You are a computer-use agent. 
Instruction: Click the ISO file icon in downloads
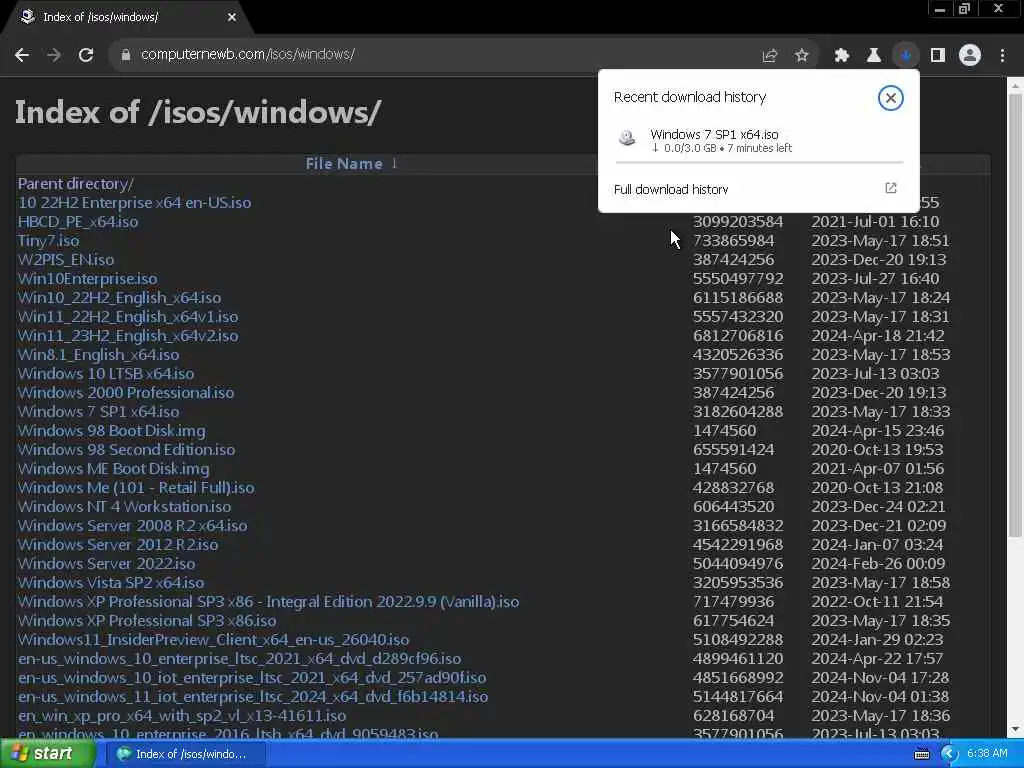(x=627, y=138)
